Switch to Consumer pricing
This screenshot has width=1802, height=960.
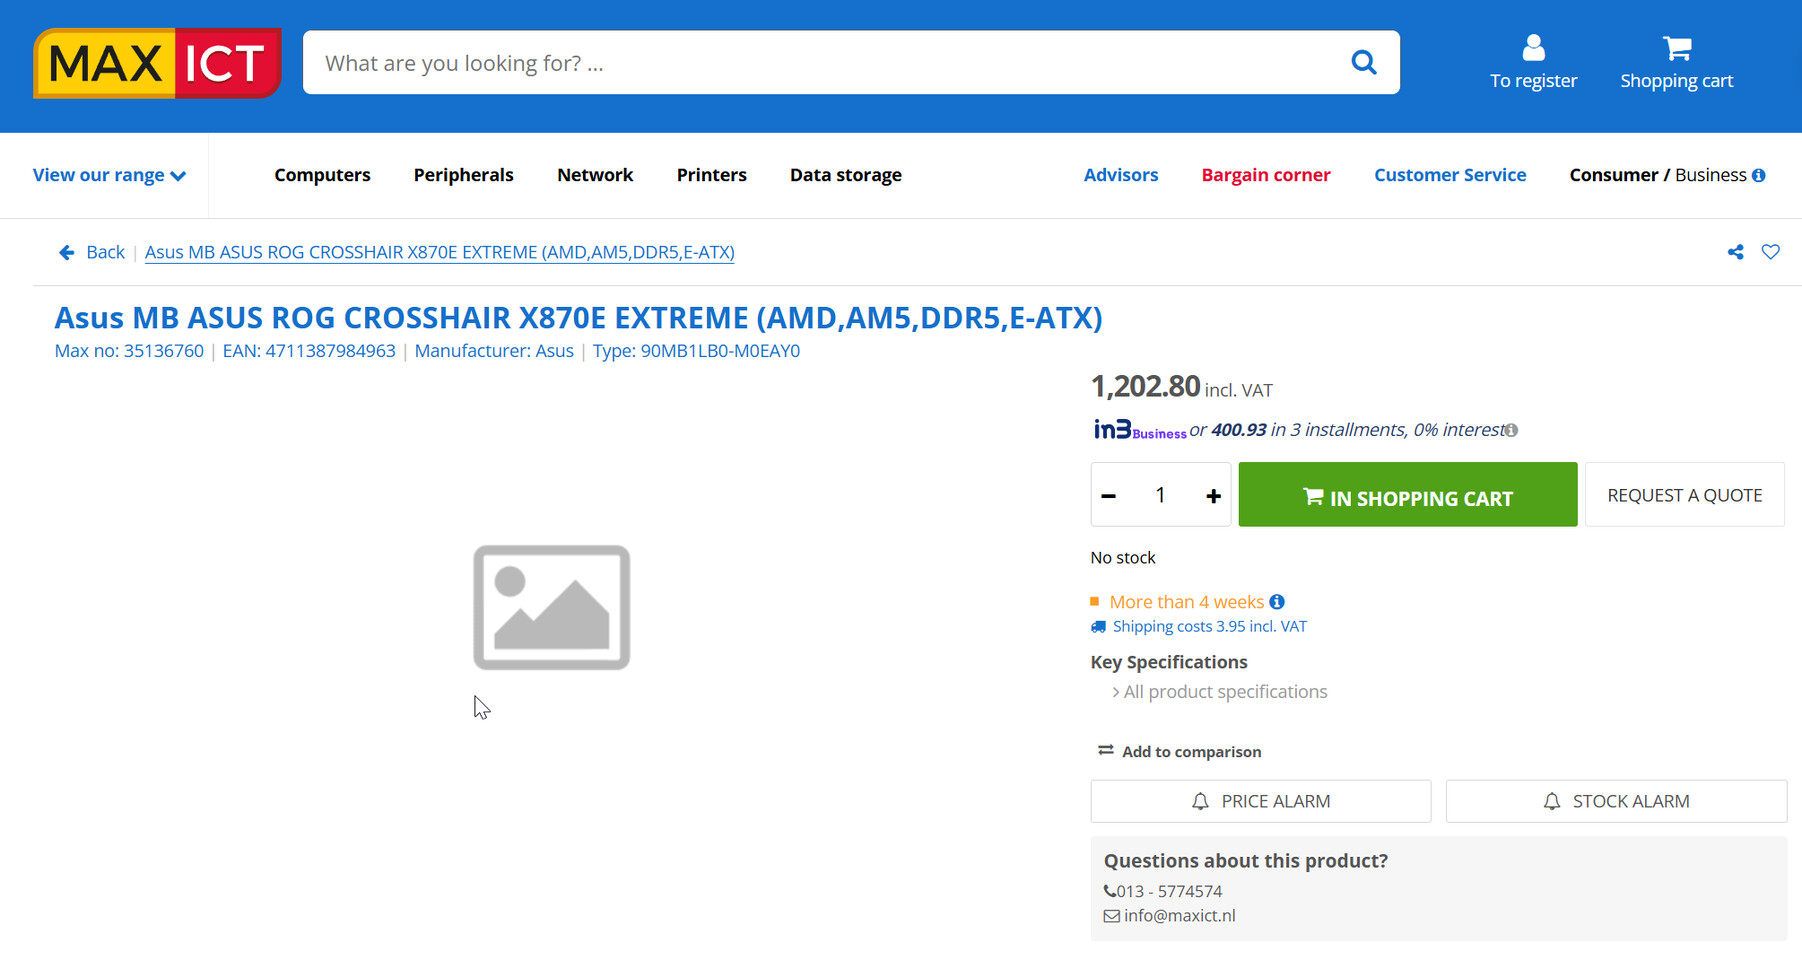point(1613,175)
